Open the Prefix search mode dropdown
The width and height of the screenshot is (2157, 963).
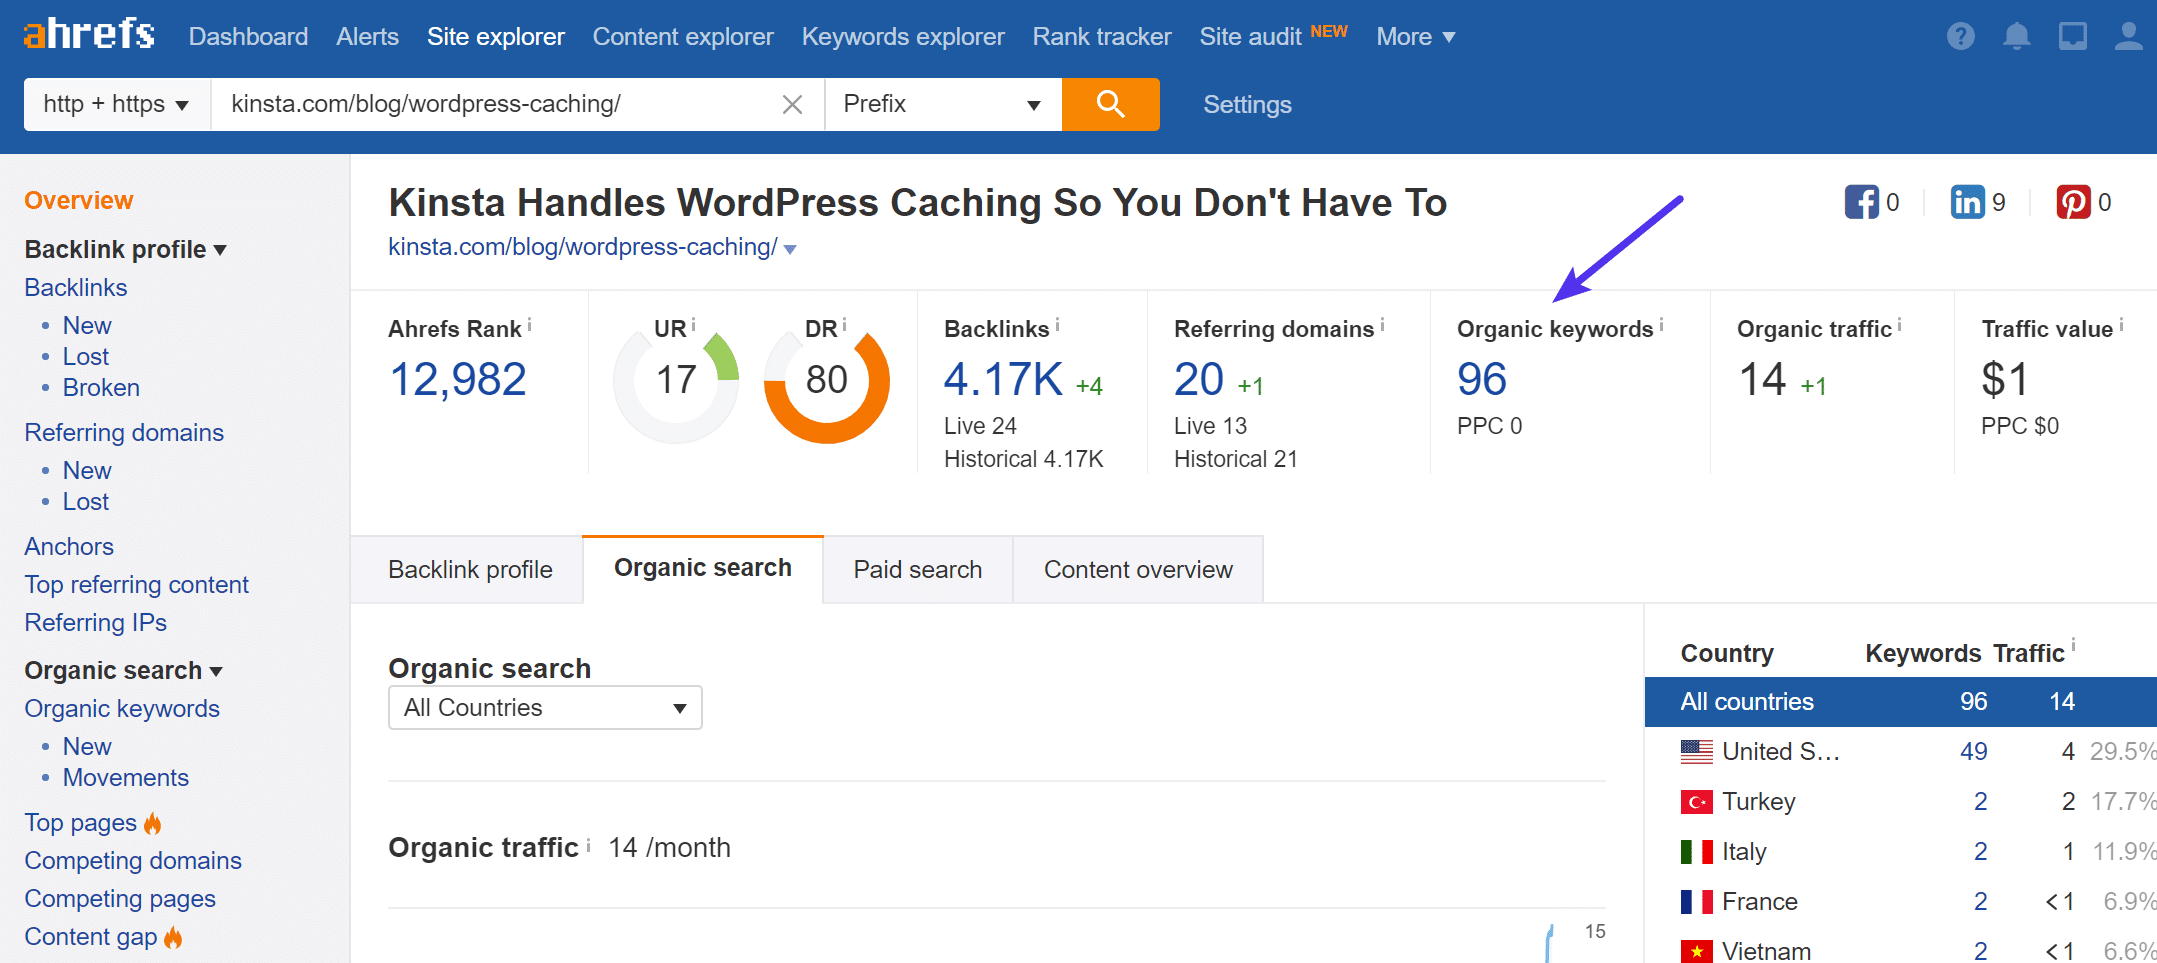click(x=940, y=104)
